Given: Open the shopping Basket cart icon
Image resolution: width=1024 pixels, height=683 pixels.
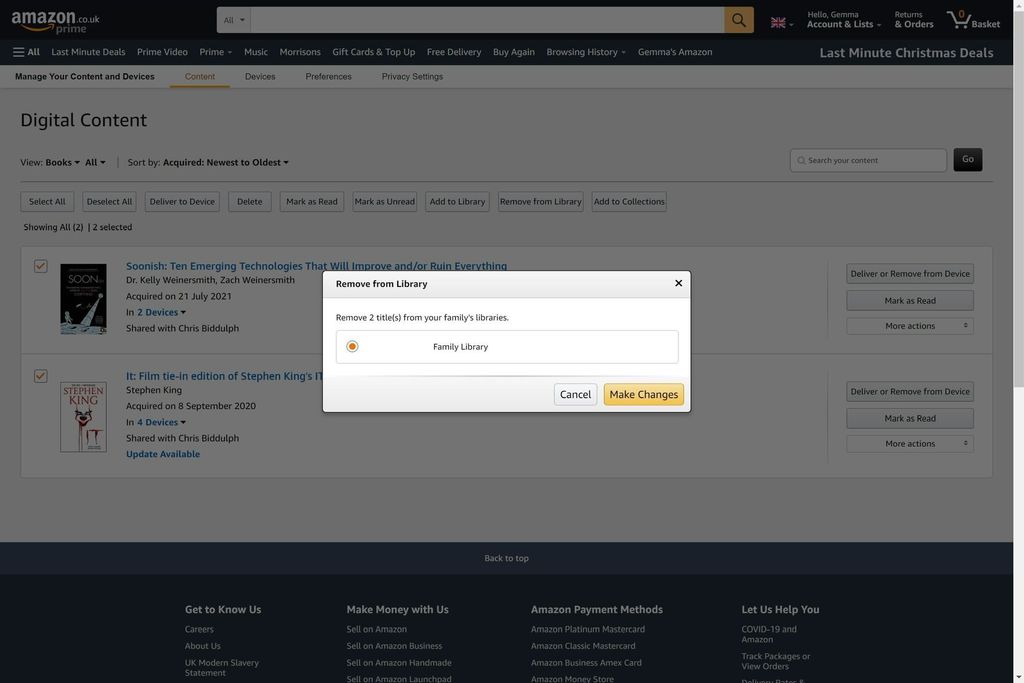Looking at the screenshot, I should click(x=973, y=20).
